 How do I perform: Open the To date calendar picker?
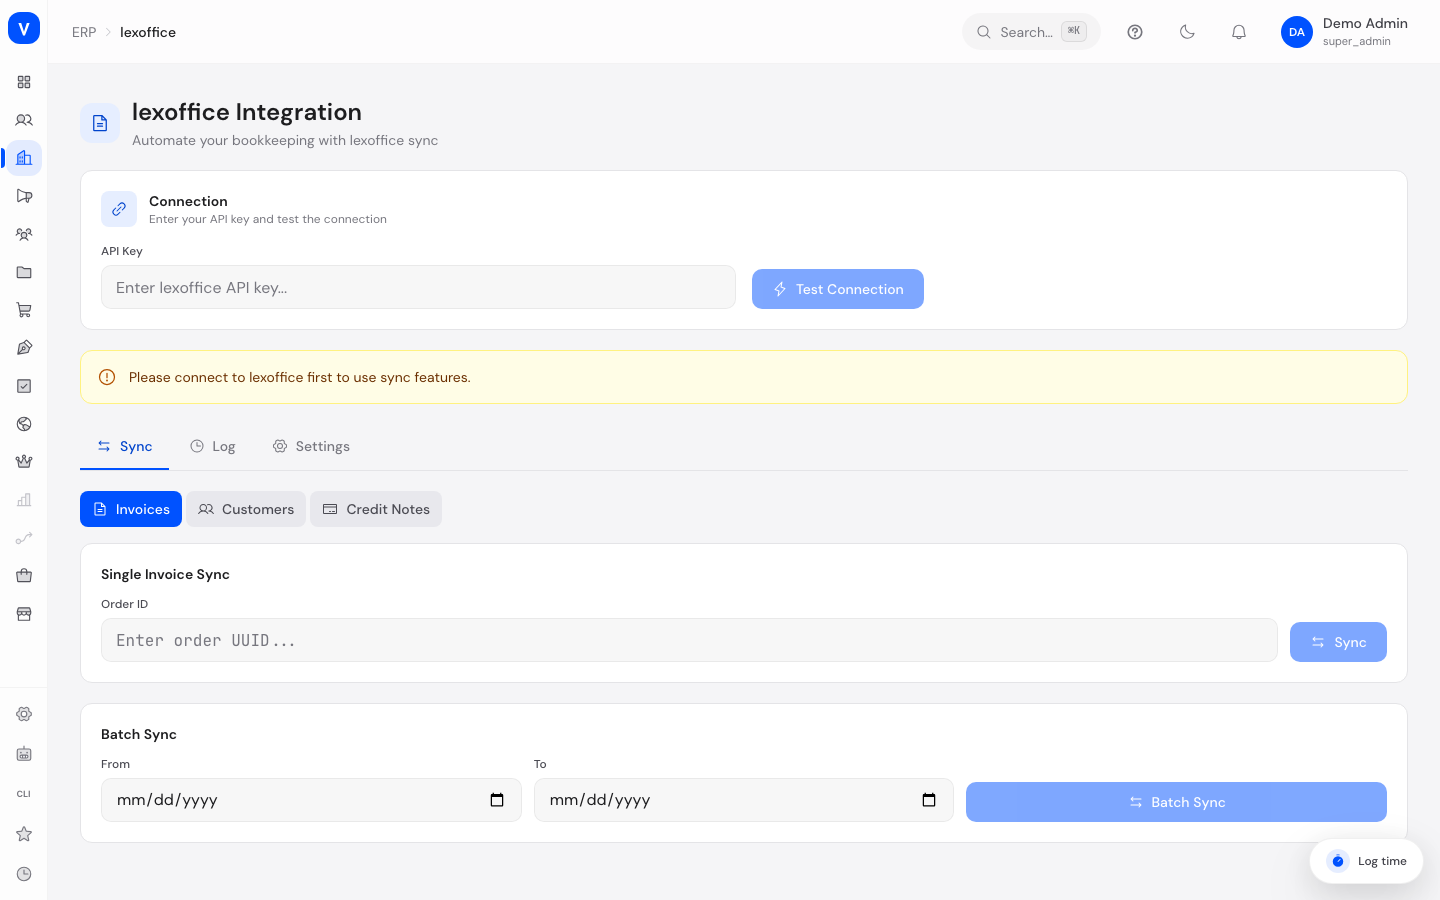[929, 800]
